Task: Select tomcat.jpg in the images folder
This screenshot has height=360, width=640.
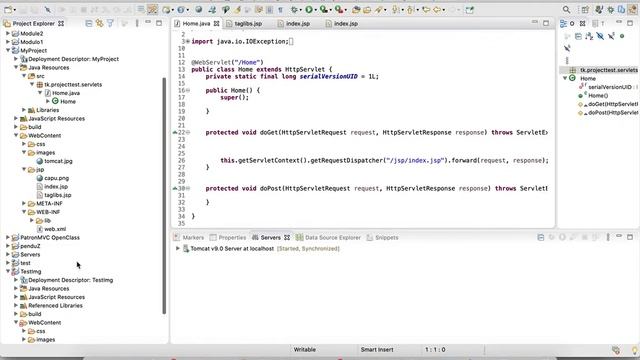Action: pos(58,161)
